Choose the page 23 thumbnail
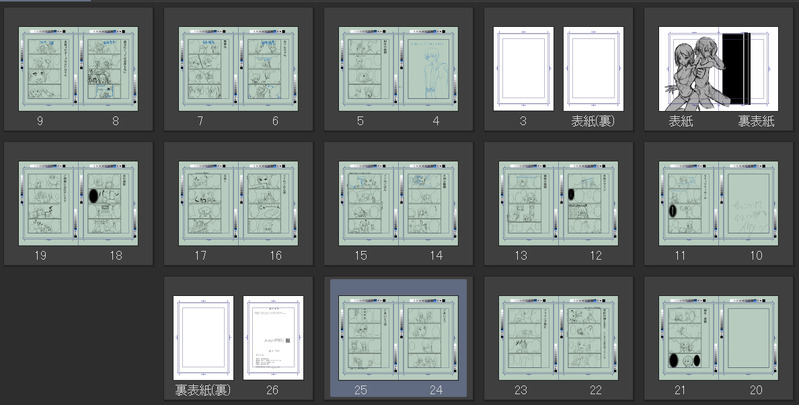799x405 pixels. click(x=528, y=338)
